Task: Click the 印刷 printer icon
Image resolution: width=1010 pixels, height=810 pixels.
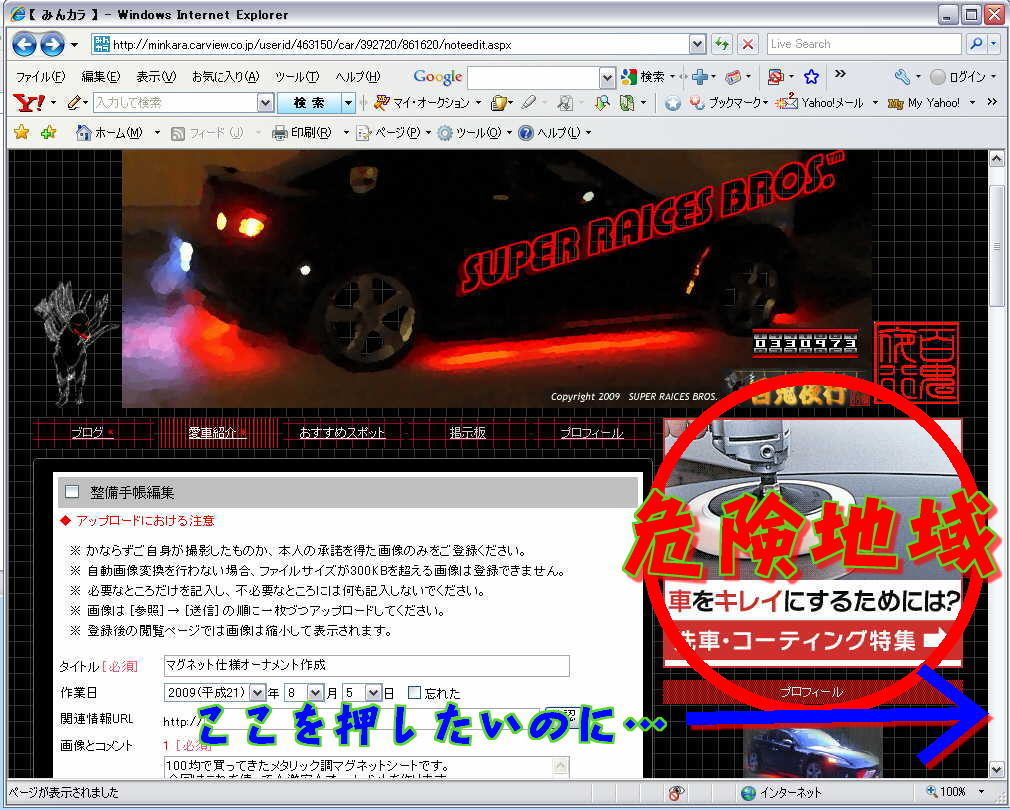Action: click(280, 133)
